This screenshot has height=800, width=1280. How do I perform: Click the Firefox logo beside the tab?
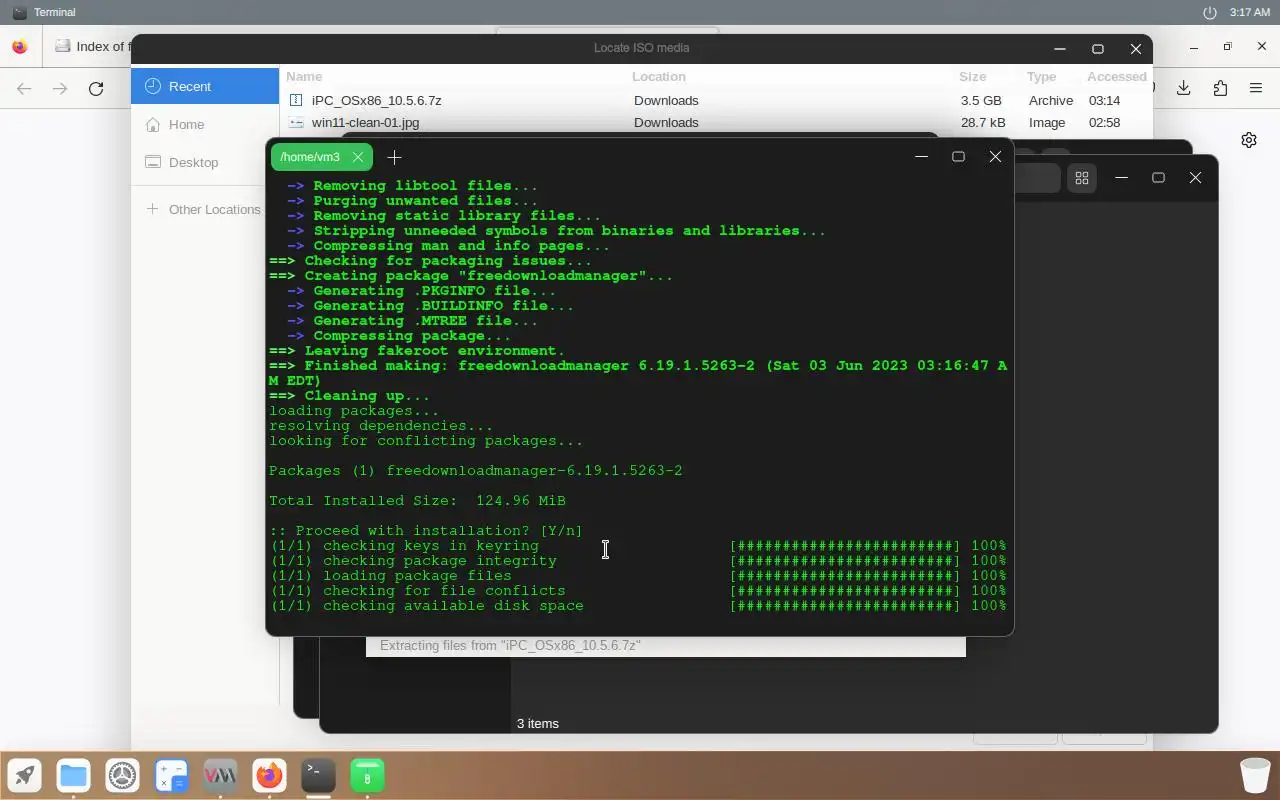19,46
